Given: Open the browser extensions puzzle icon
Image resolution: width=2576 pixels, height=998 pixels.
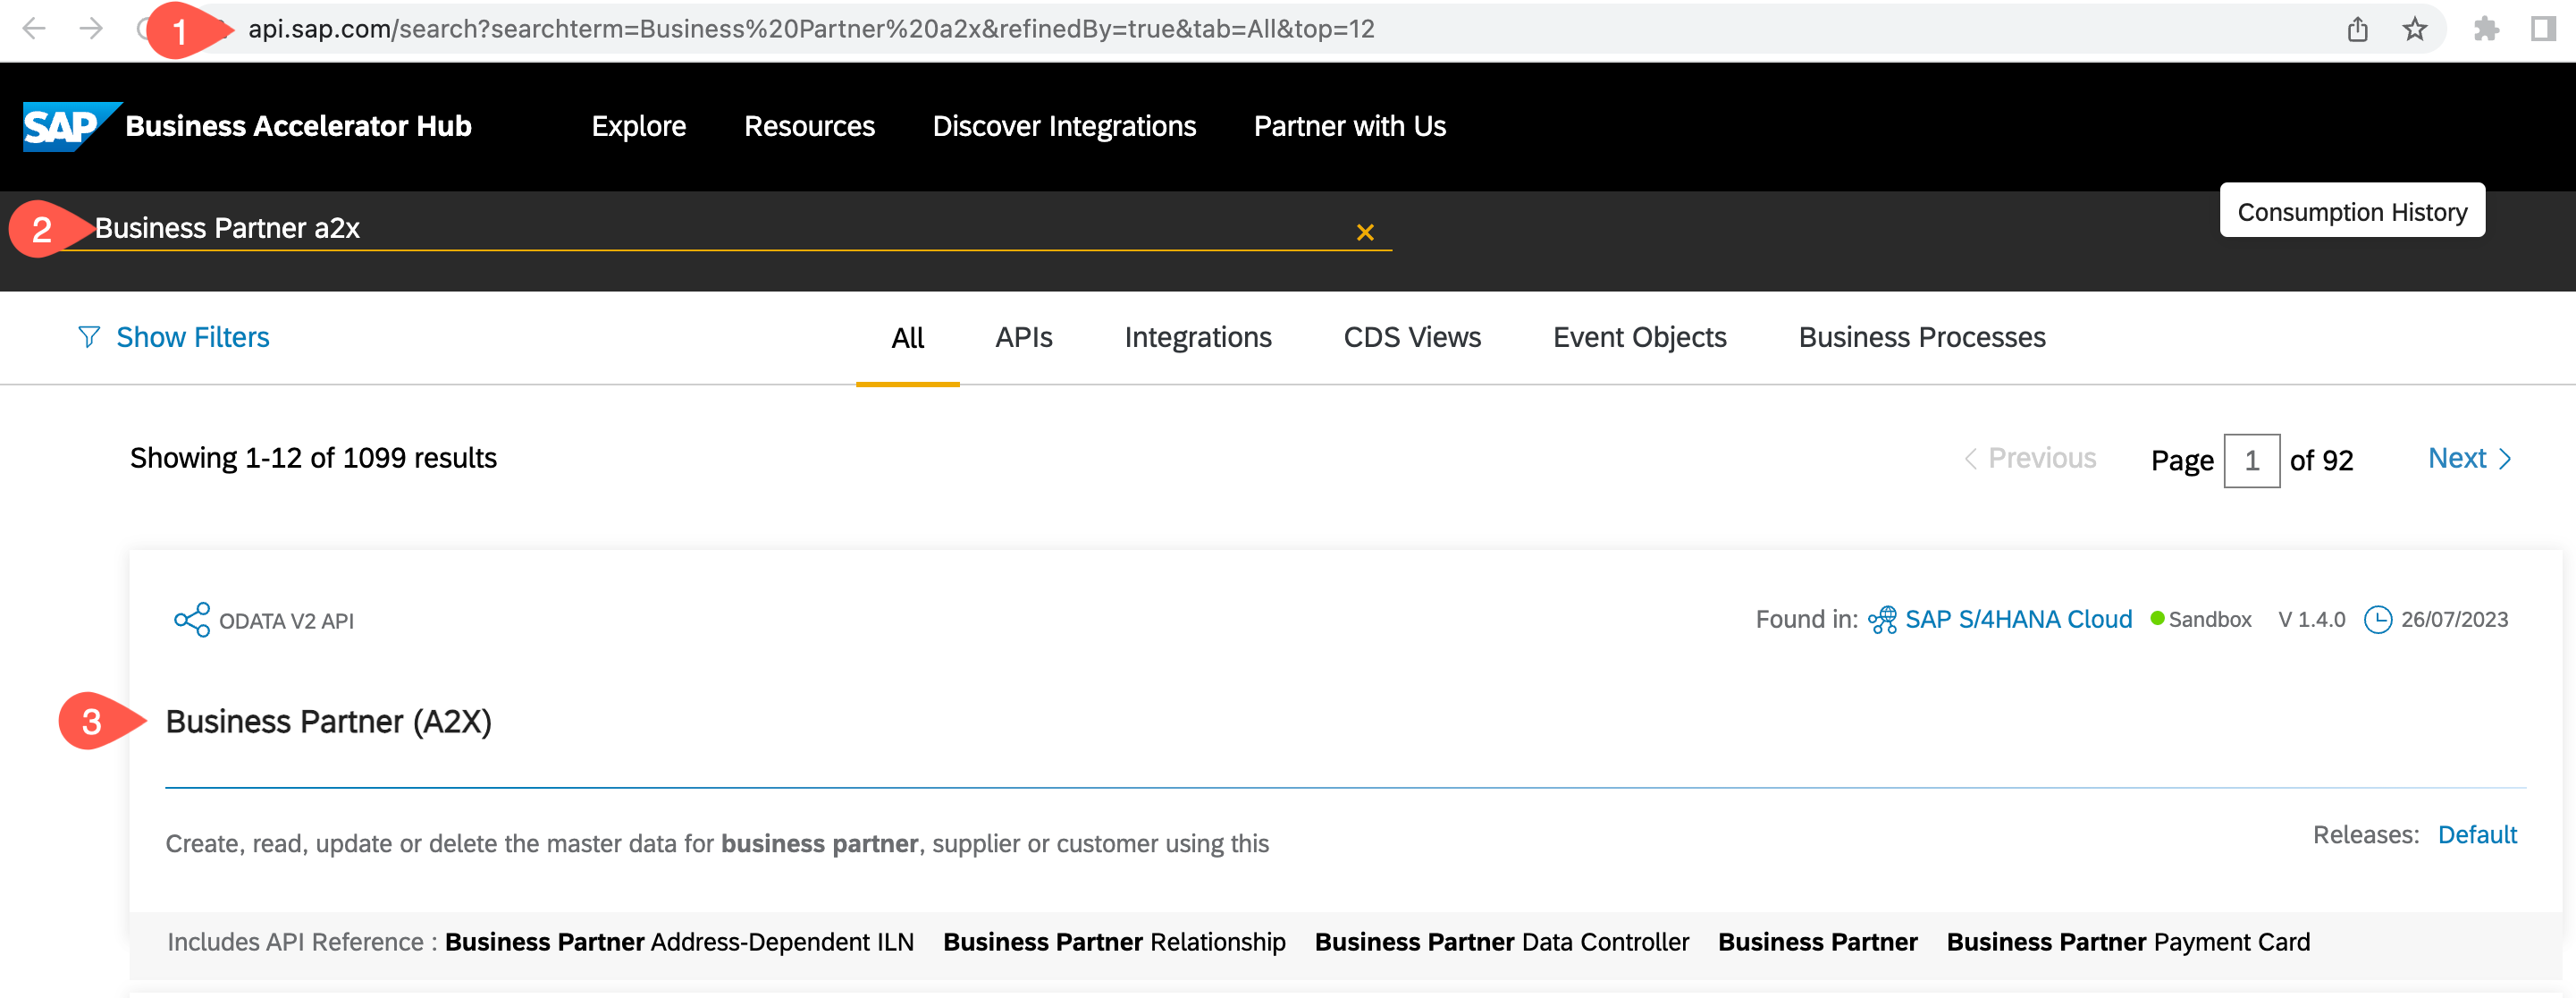Looking at the screenshot, I should (x=2486, y=29).
